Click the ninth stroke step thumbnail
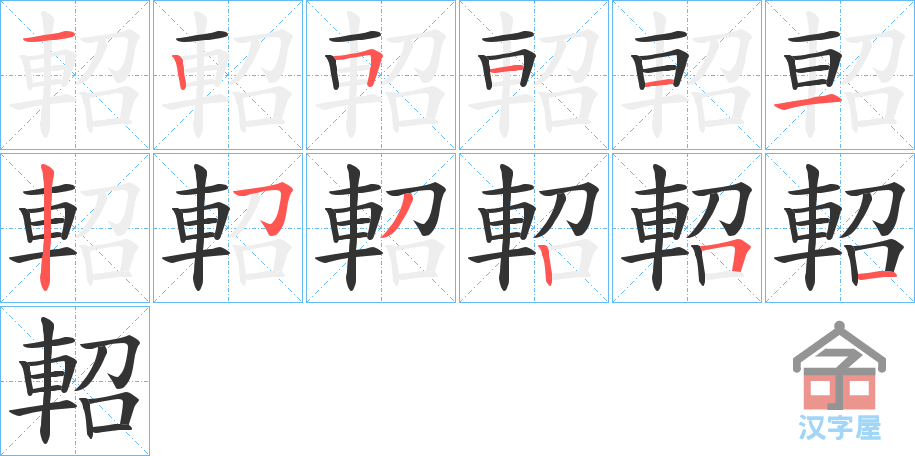Viewport: 915px width, 456px height. [x=381, y=228]
